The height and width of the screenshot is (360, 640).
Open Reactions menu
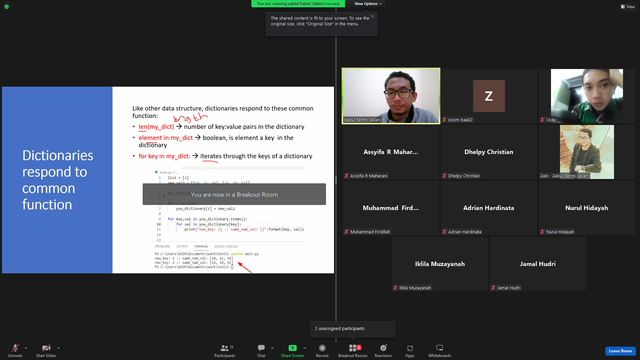[383, 350]
